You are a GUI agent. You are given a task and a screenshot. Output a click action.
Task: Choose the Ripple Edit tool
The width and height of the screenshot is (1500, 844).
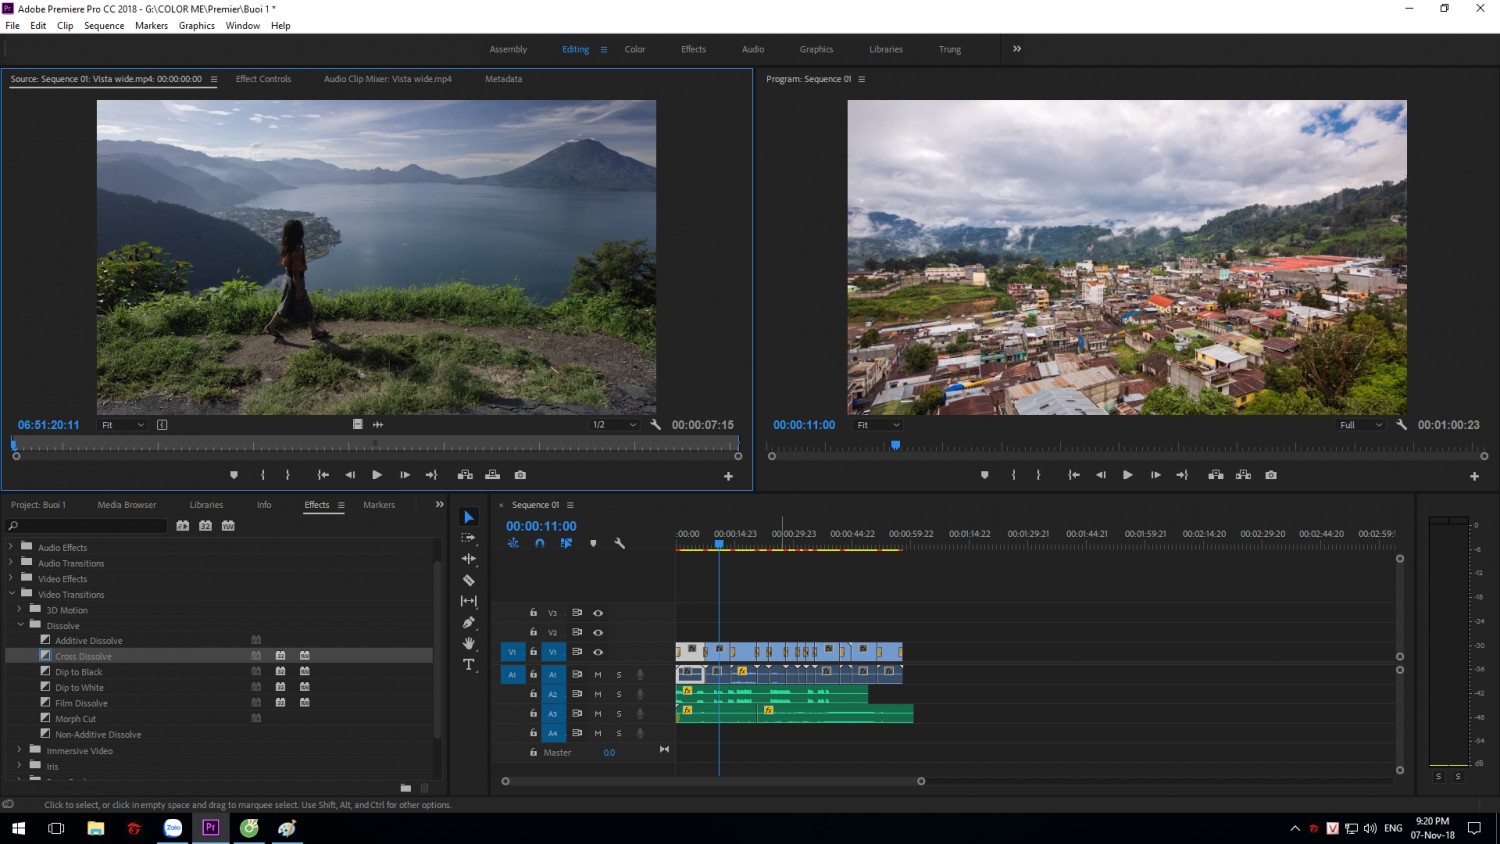coord(468,559)
